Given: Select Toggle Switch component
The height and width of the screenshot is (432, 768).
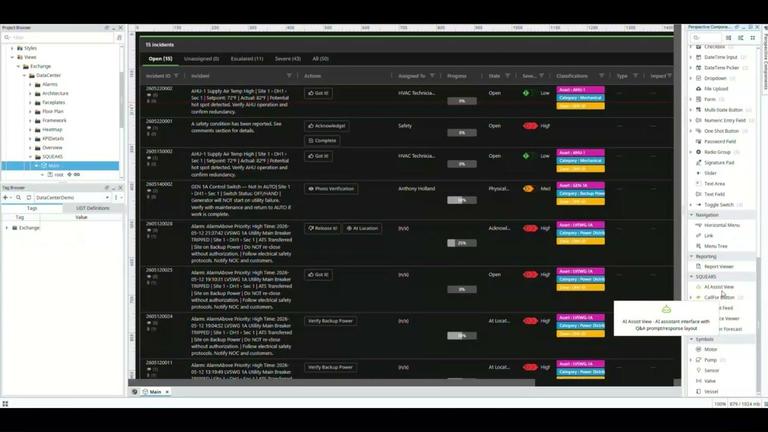Looking at the screenshot, I should (x=719, y=205).
